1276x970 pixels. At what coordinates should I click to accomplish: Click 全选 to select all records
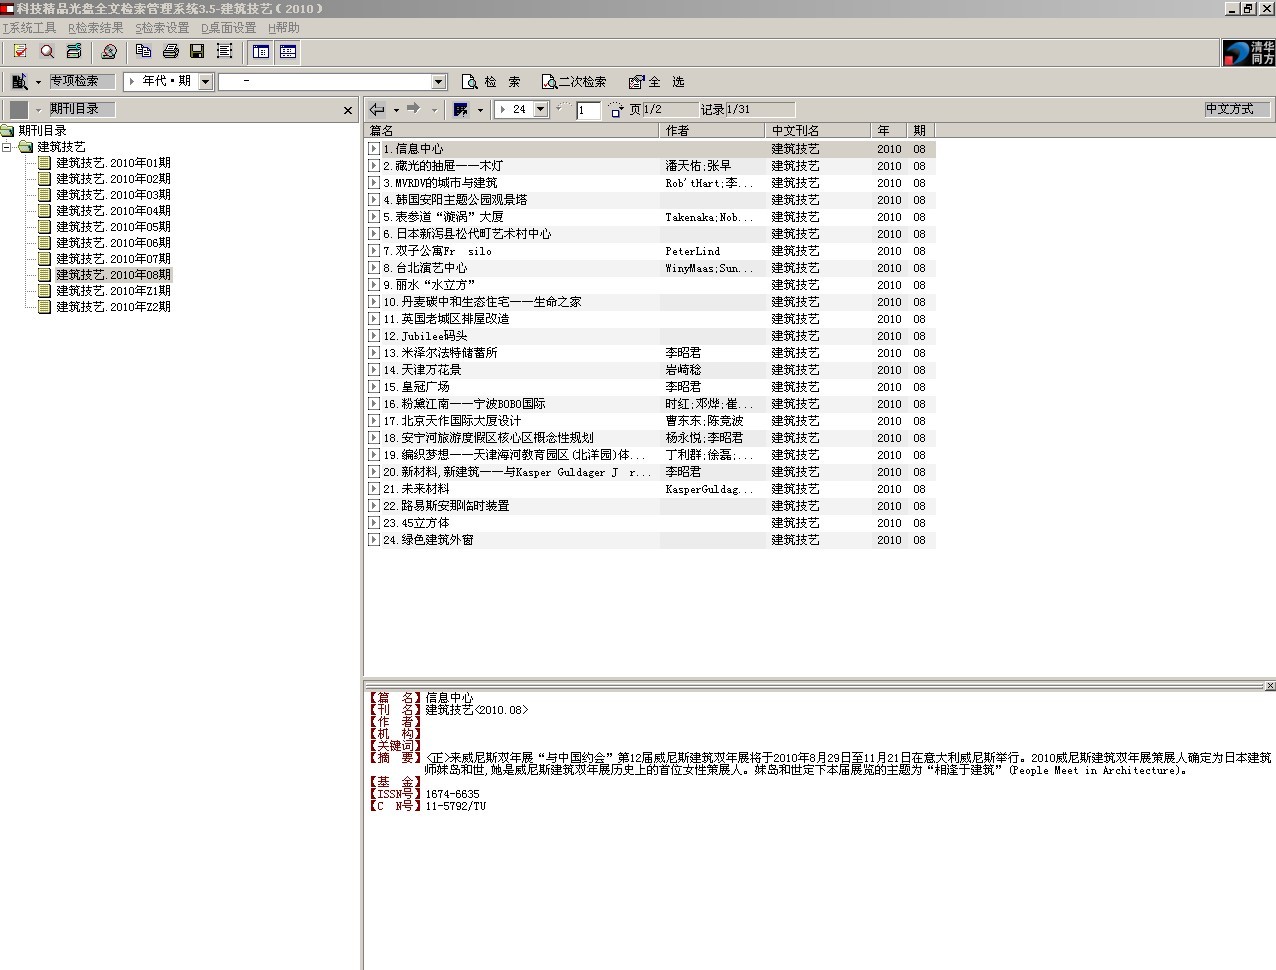point(657,82)
